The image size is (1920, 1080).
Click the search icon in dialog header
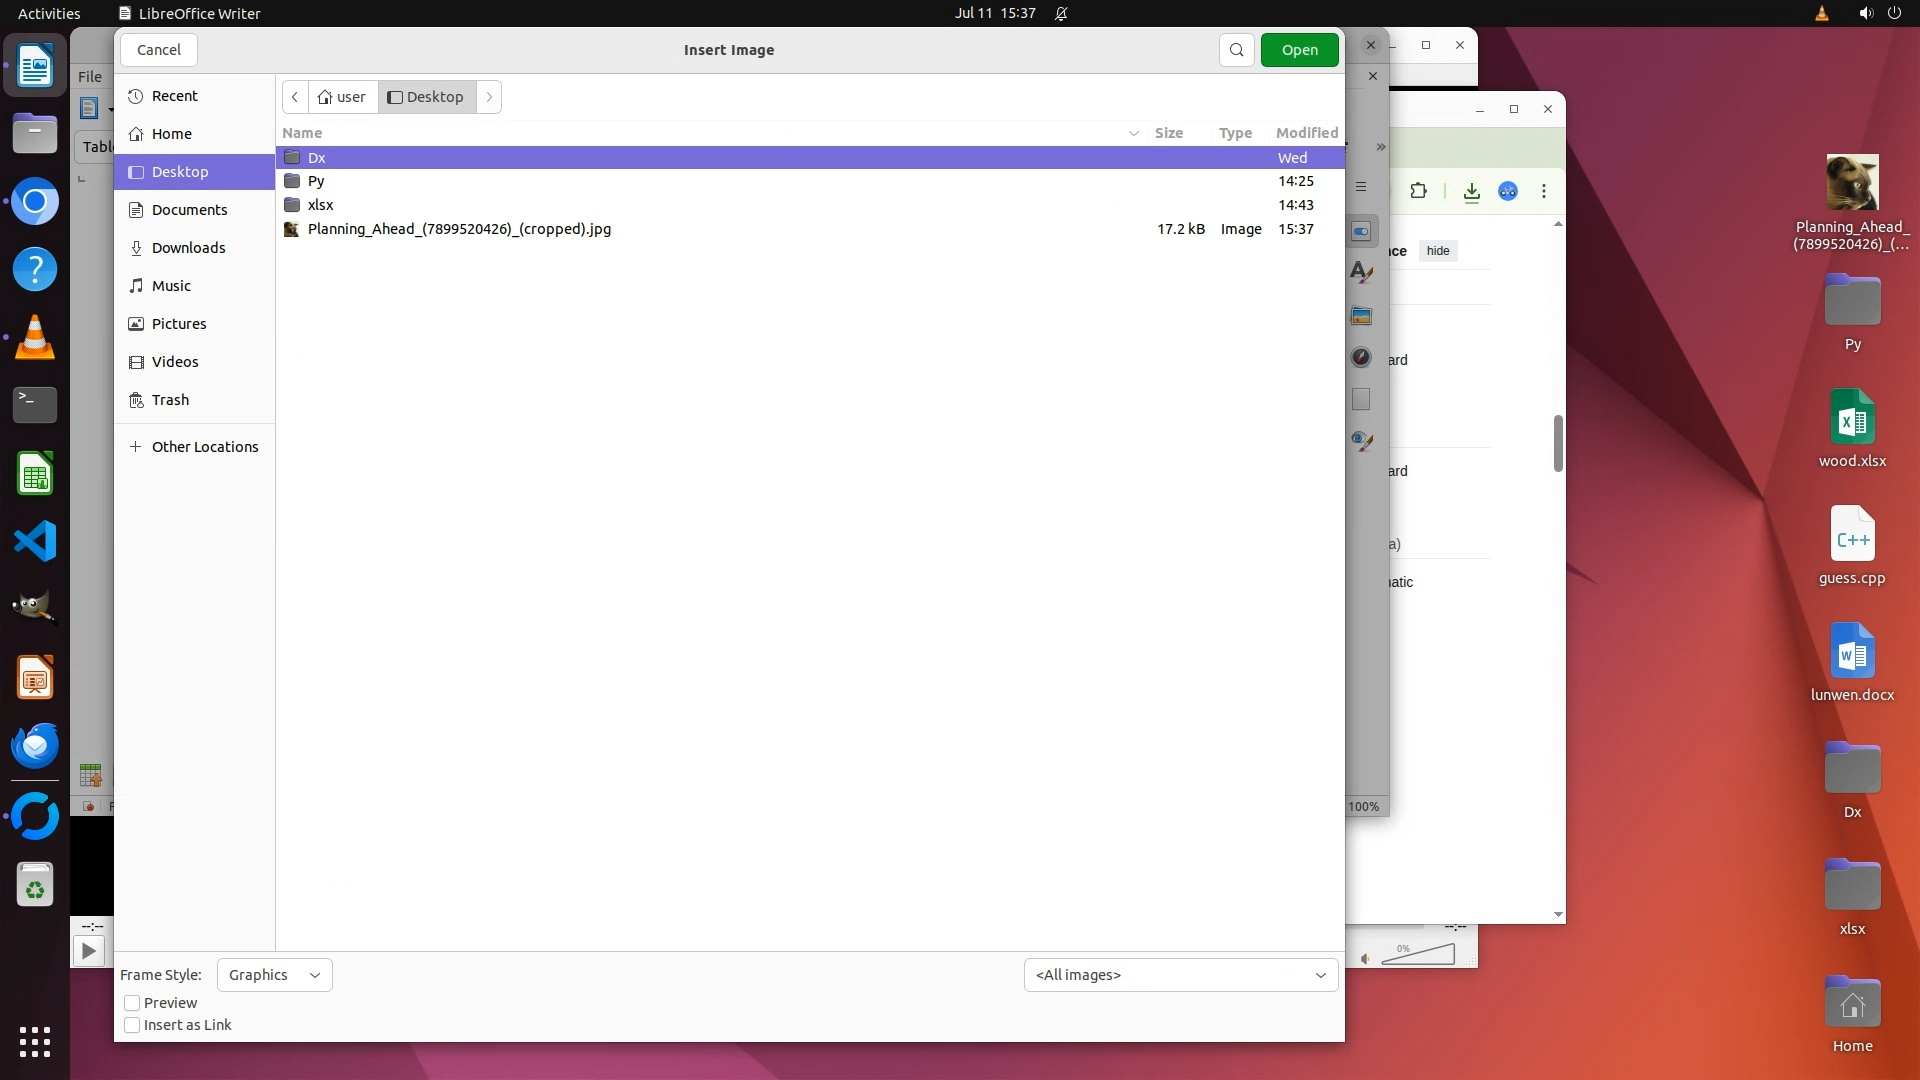pyautogui.click(x=1236, y=50)
